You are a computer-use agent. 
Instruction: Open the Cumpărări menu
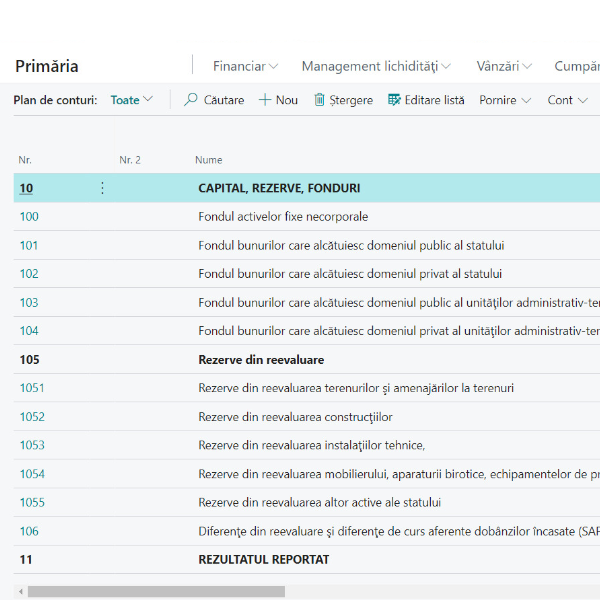click(x=577, y=66)
